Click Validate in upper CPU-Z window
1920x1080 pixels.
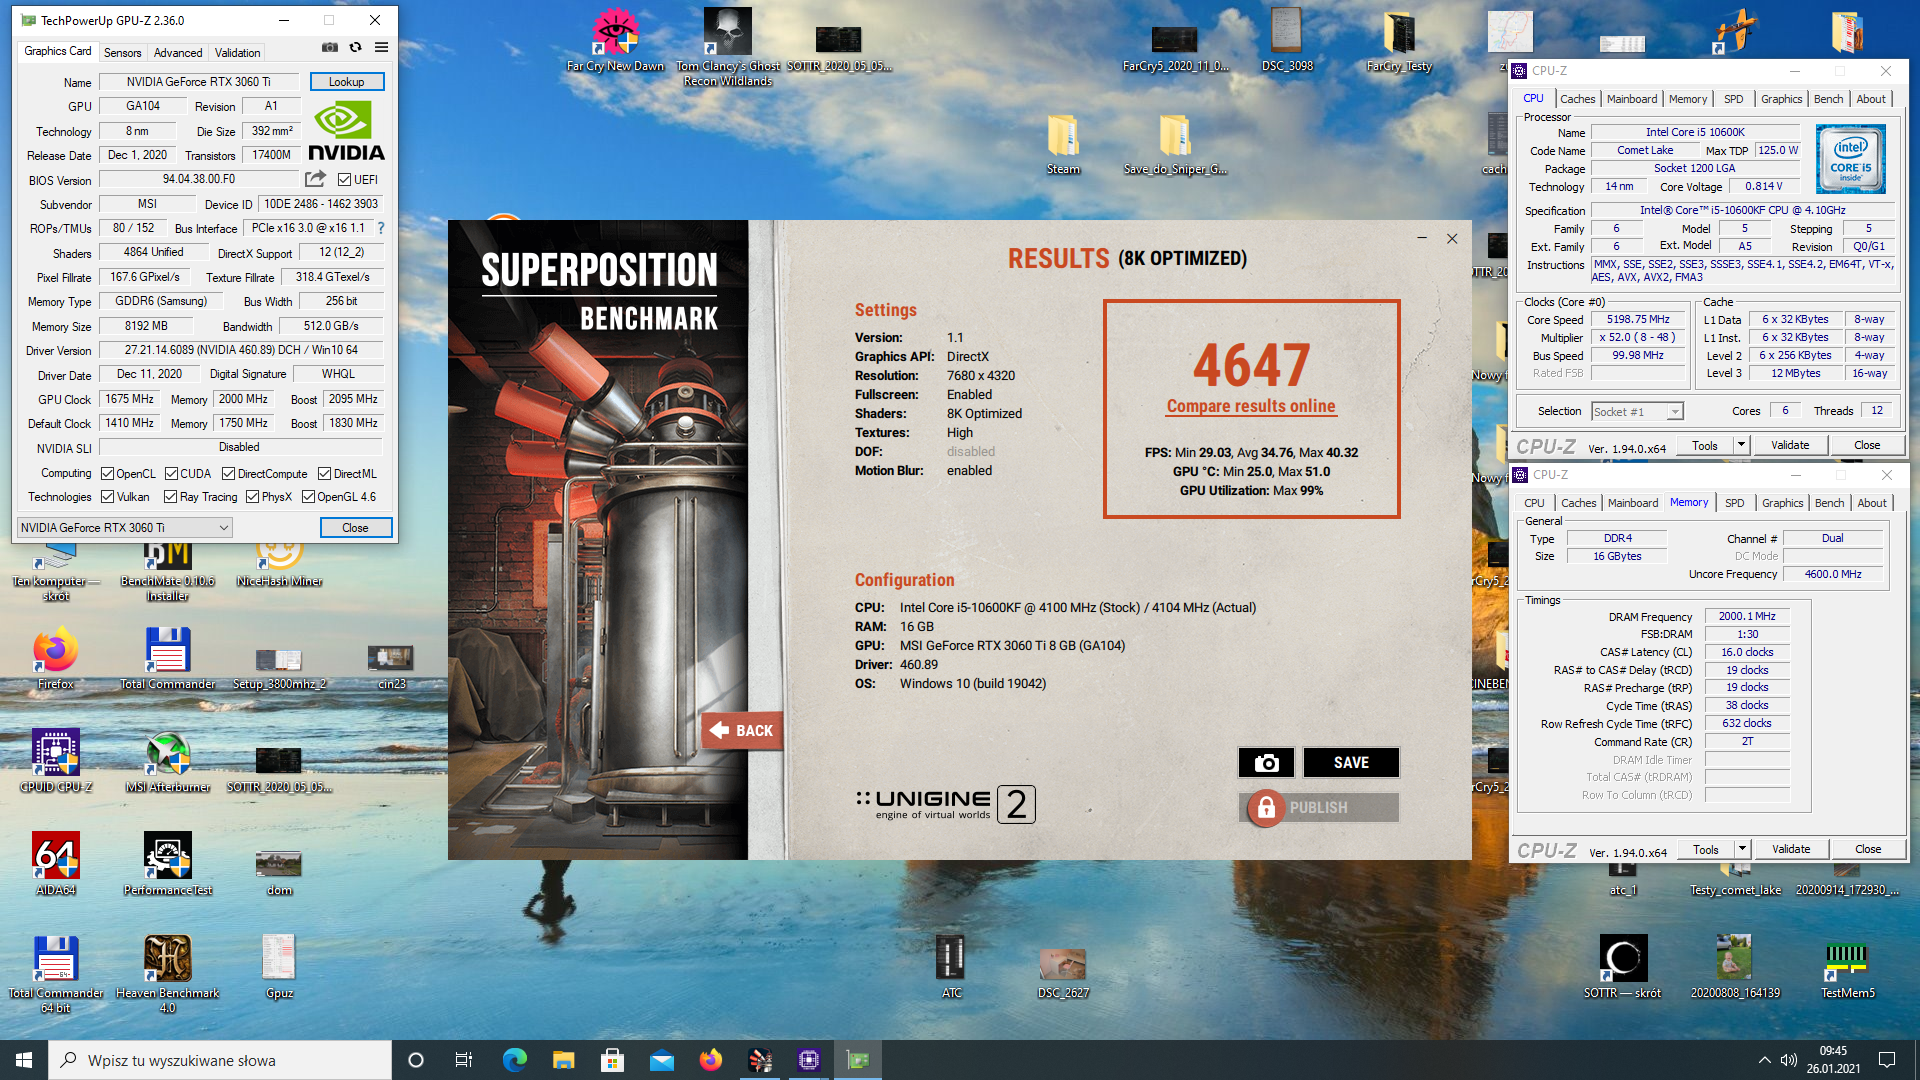pos(1790,445)
